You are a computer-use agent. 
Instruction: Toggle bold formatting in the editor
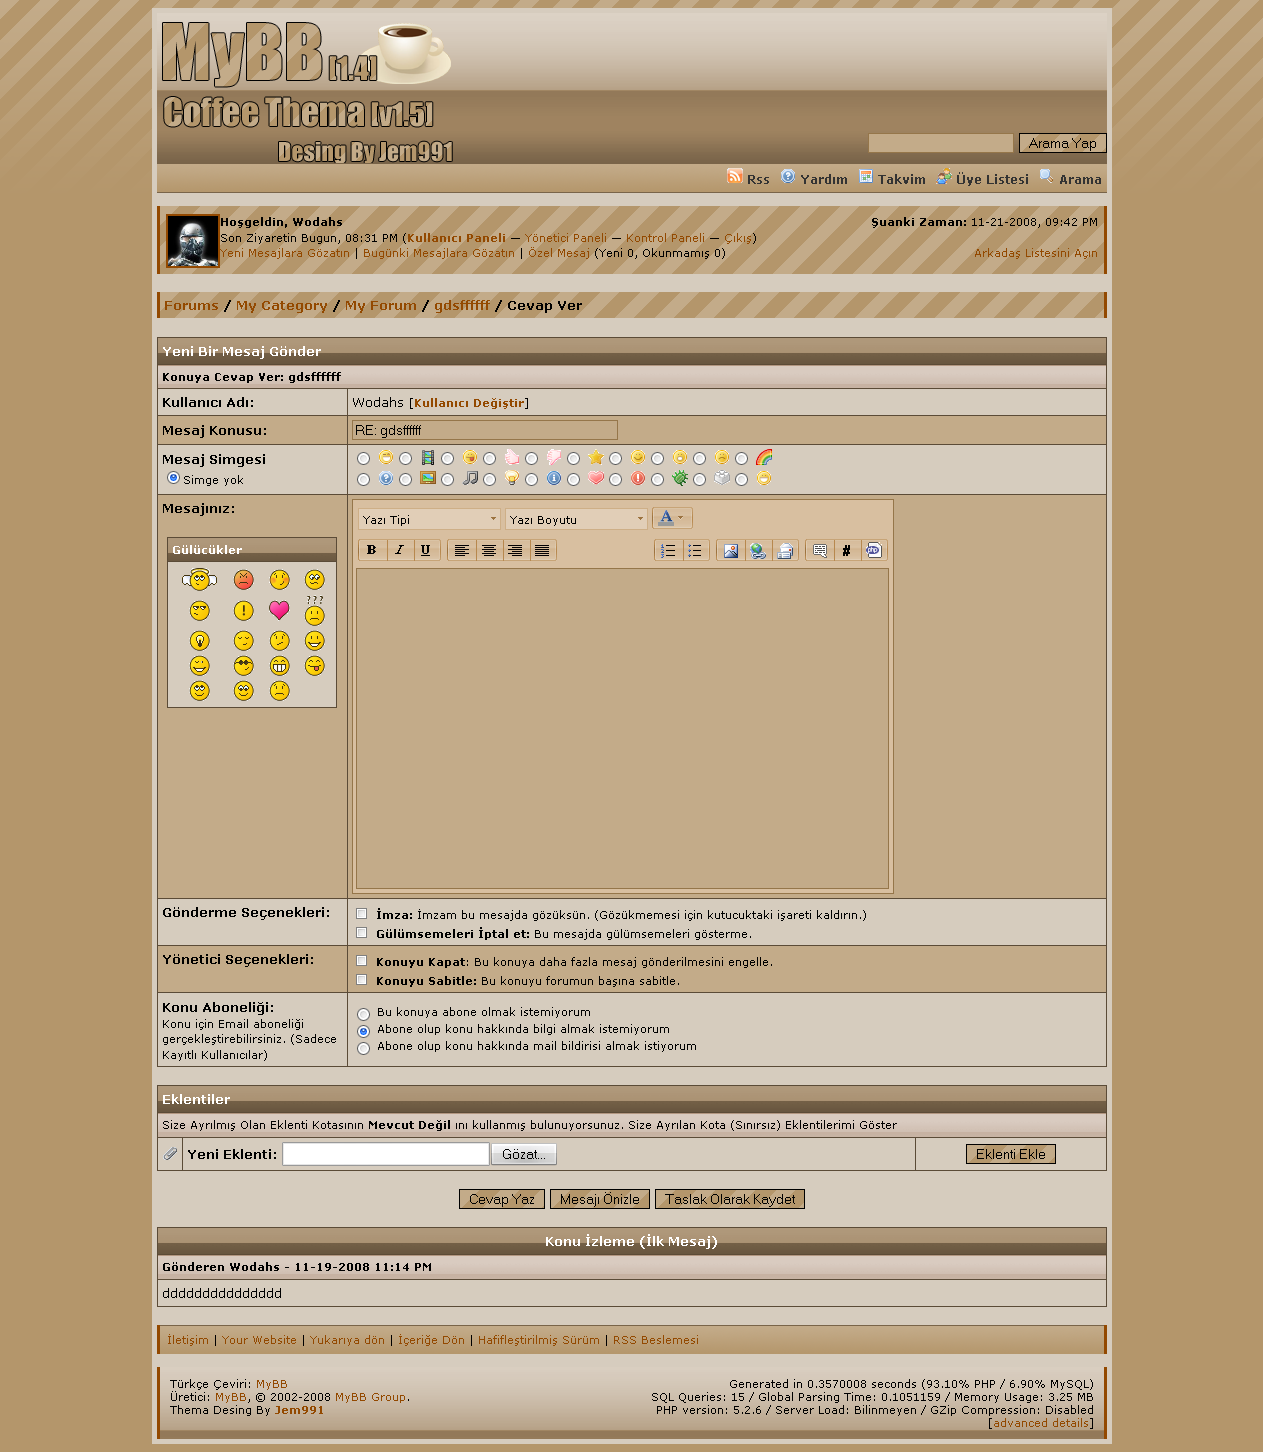[372, 550]
